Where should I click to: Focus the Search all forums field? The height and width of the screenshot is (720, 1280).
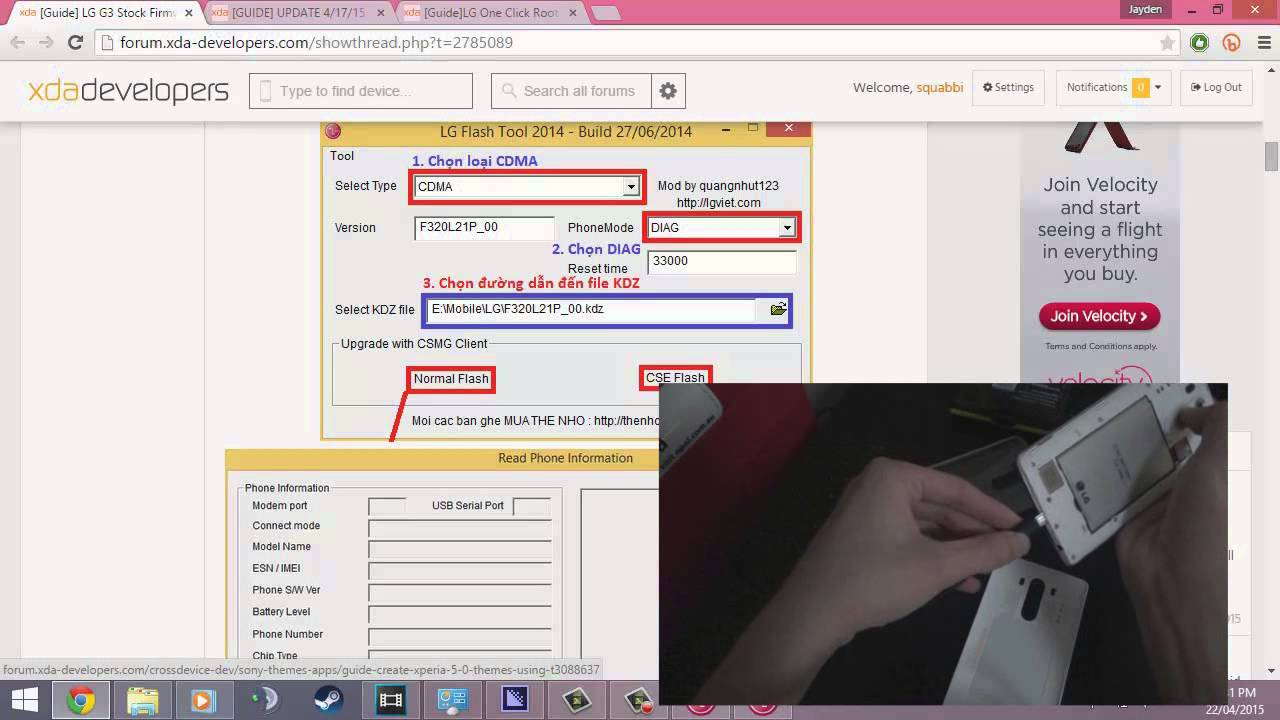[571, 91]
